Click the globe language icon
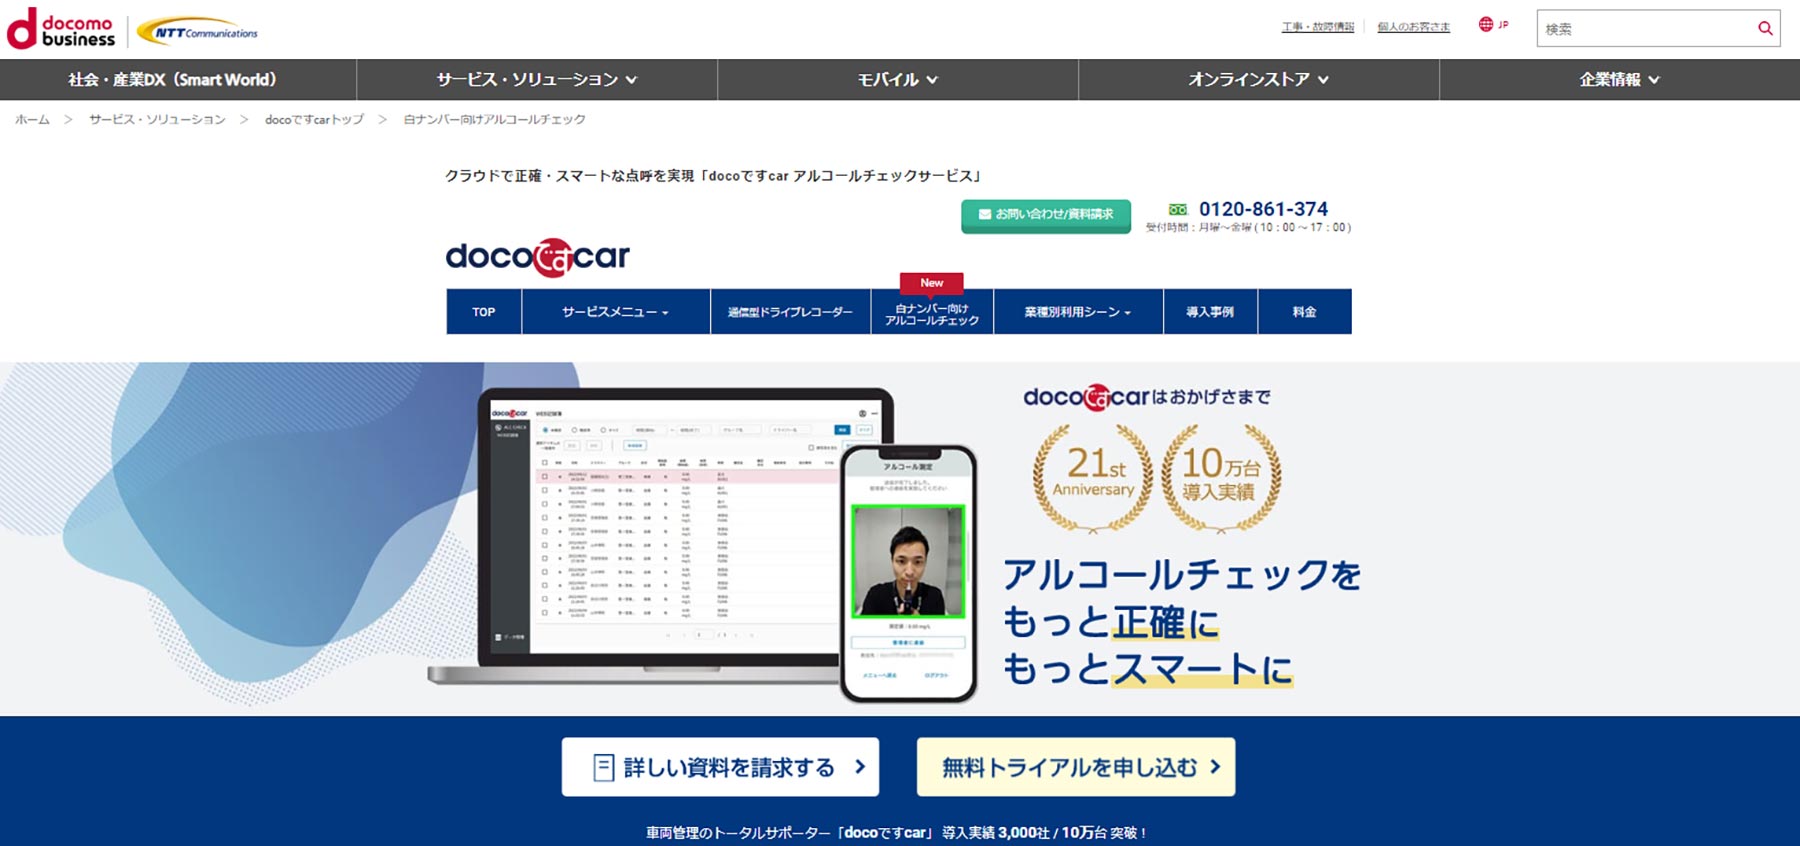1800x846 pixels. tap(1486, 24)
